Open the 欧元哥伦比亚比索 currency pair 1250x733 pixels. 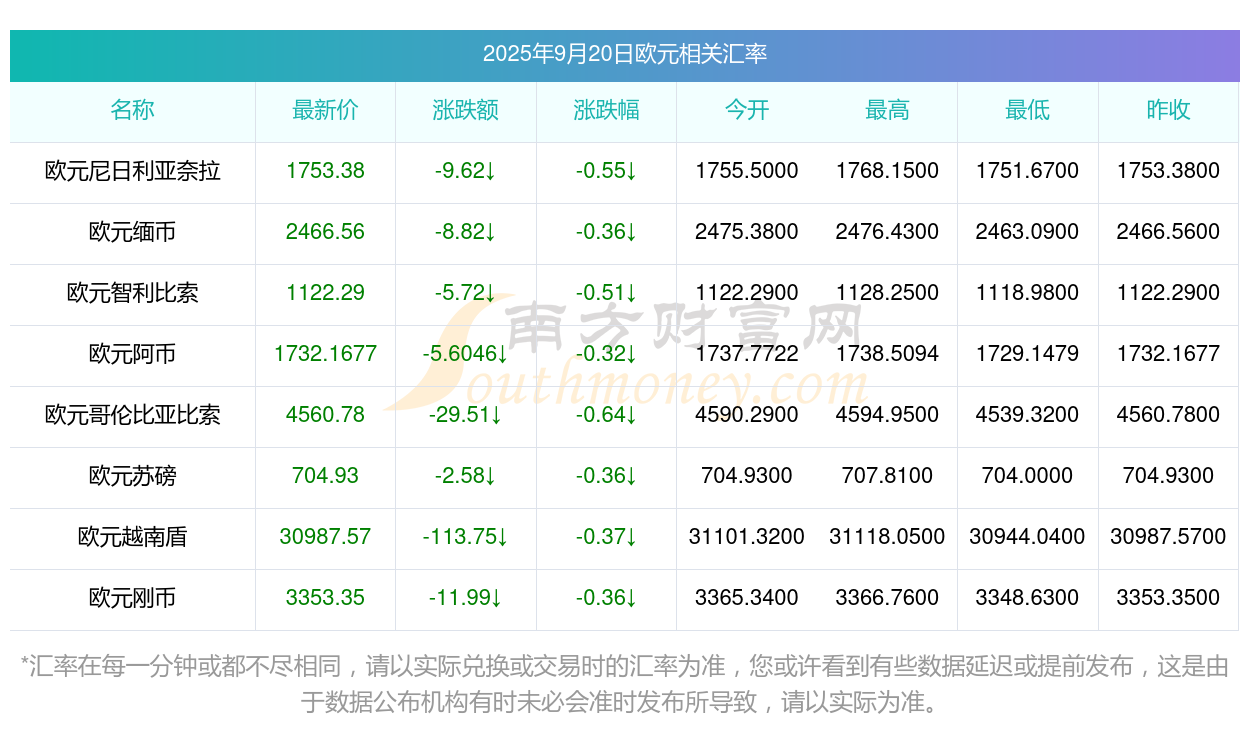pos(133,415)
